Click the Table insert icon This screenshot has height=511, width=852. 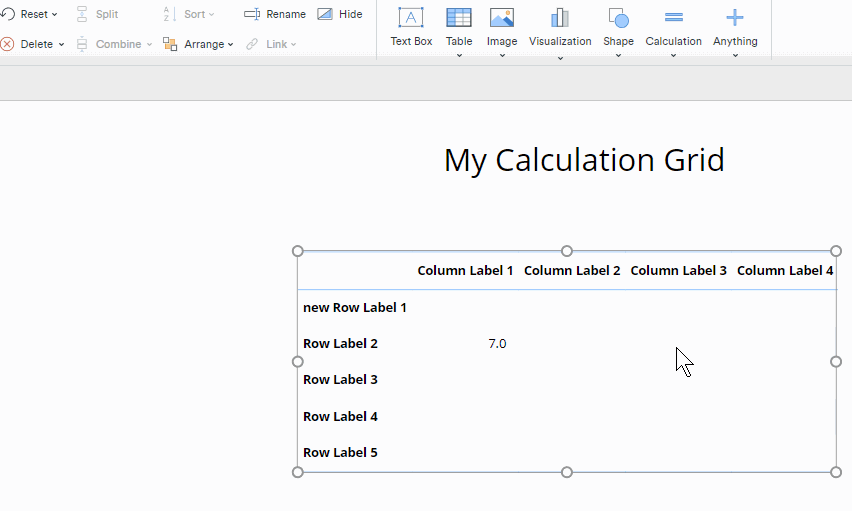click(459, 18)
